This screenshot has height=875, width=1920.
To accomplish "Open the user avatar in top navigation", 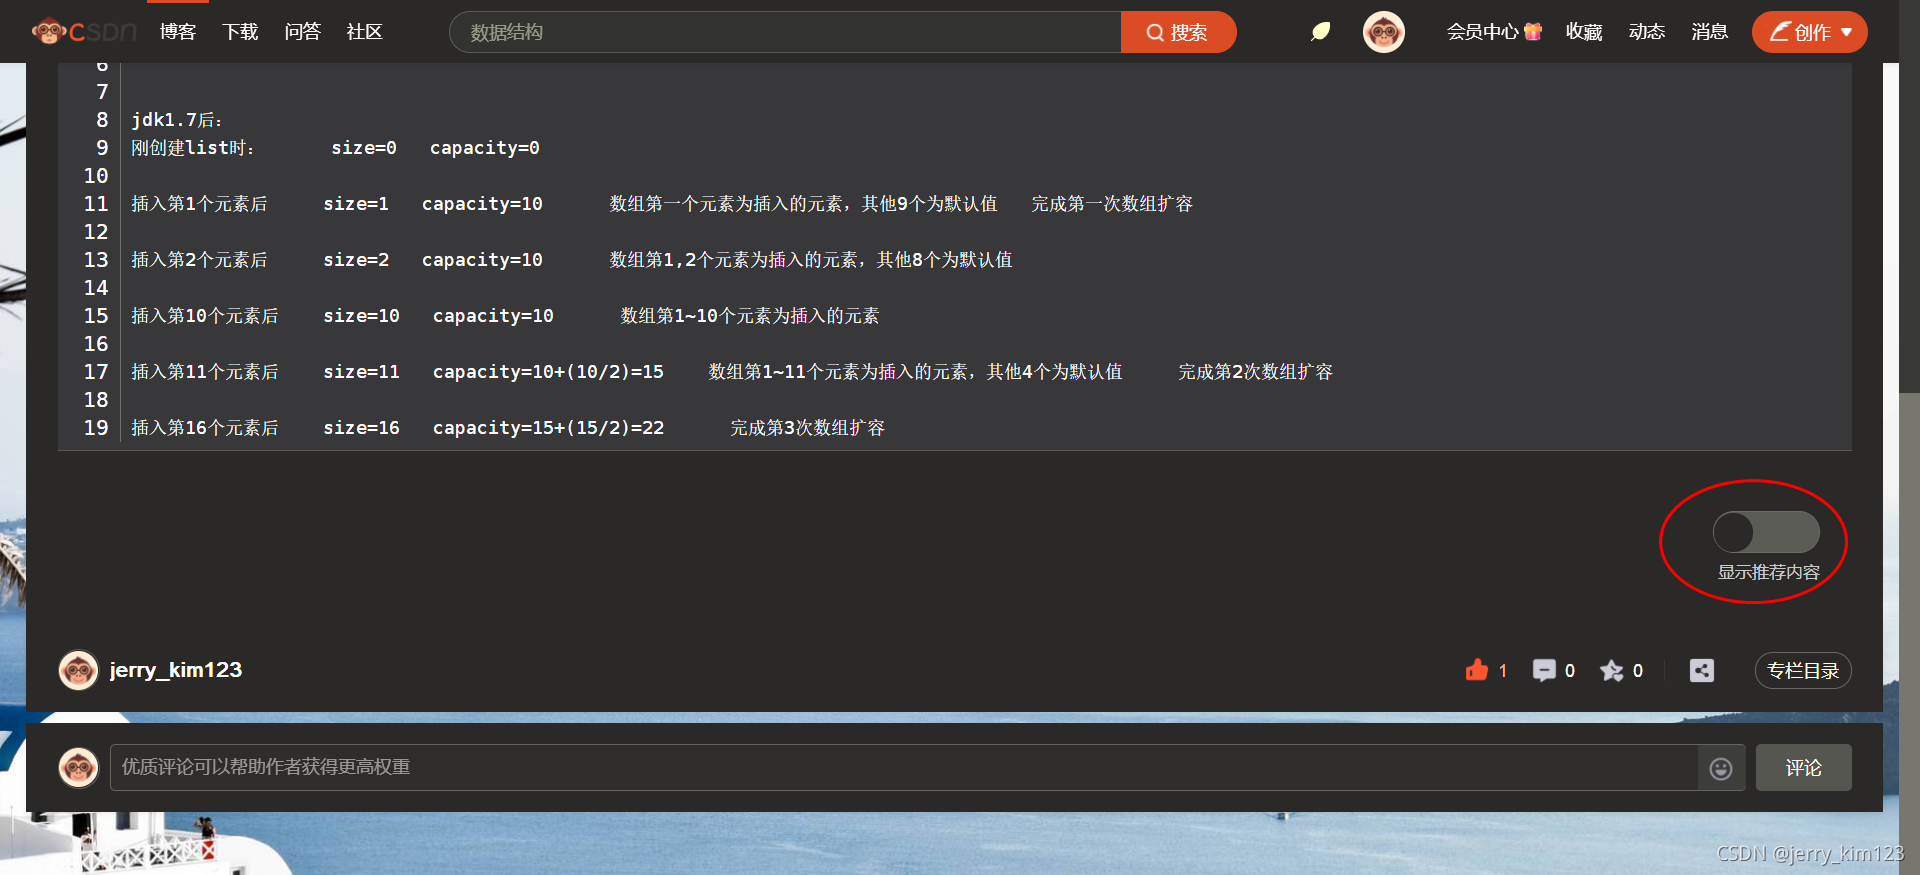I will pos(1384,32).
